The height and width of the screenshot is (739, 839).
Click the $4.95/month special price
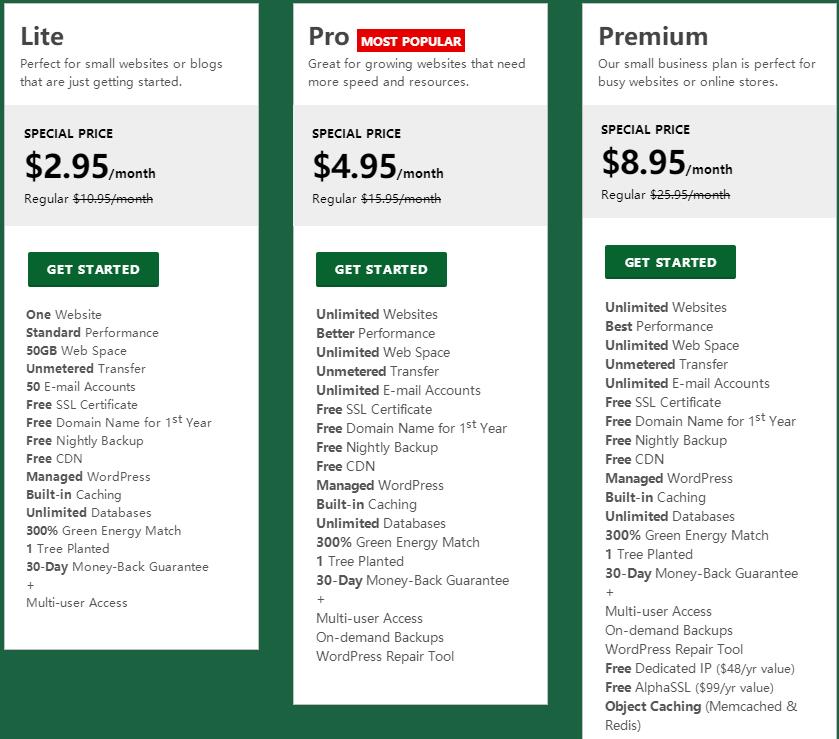point(378,167)
